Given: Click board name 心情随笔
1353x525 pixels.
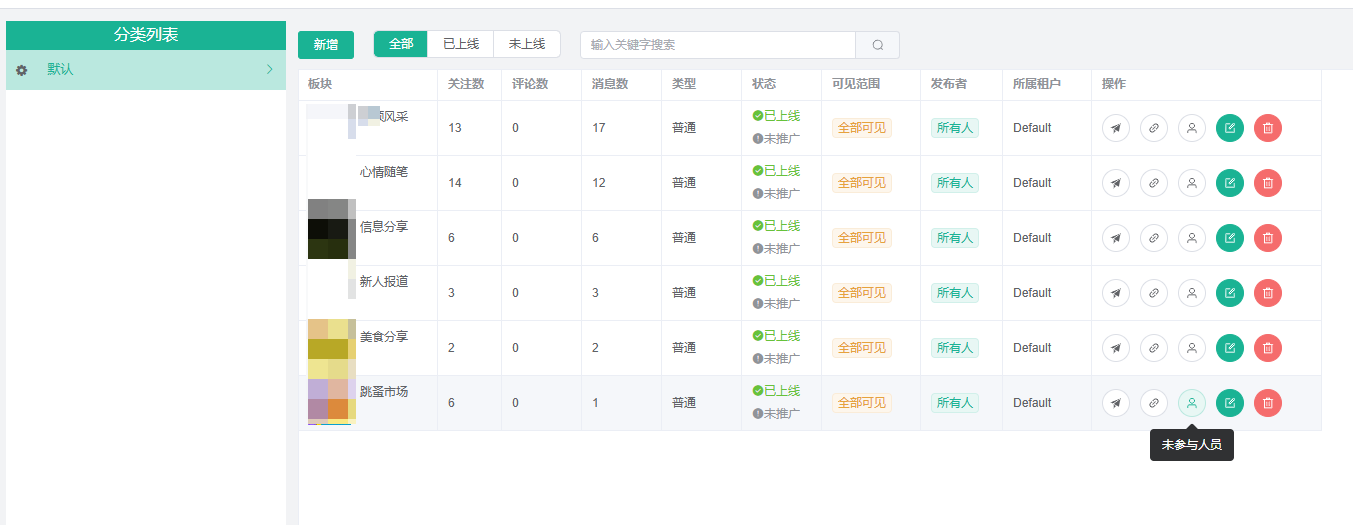Looking at the screenshot, I should (384, 172).
